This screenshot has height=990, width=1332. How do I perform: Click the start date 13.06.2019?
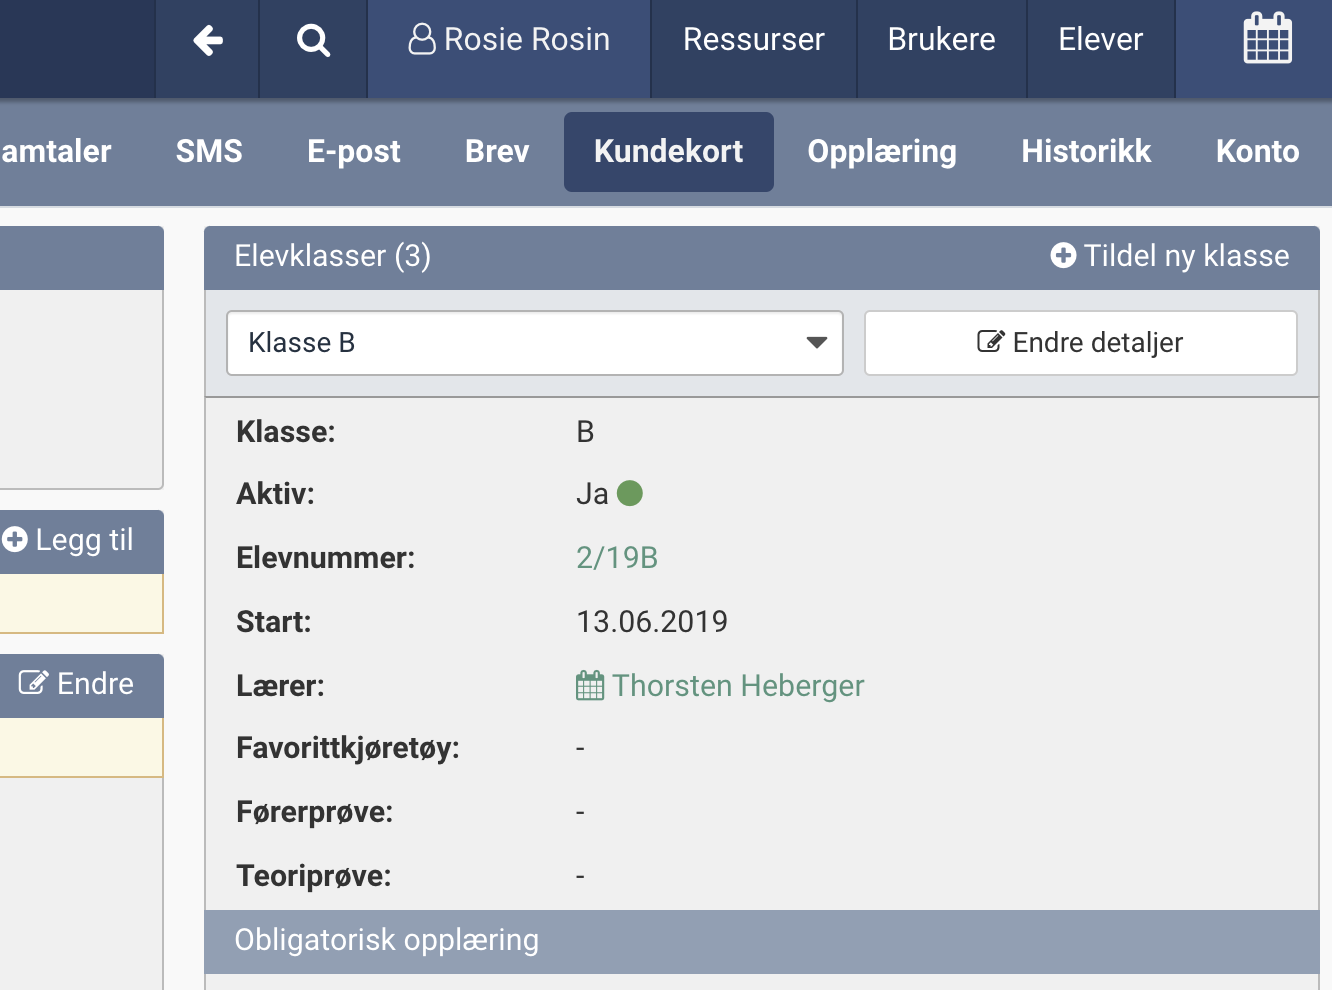652,622
